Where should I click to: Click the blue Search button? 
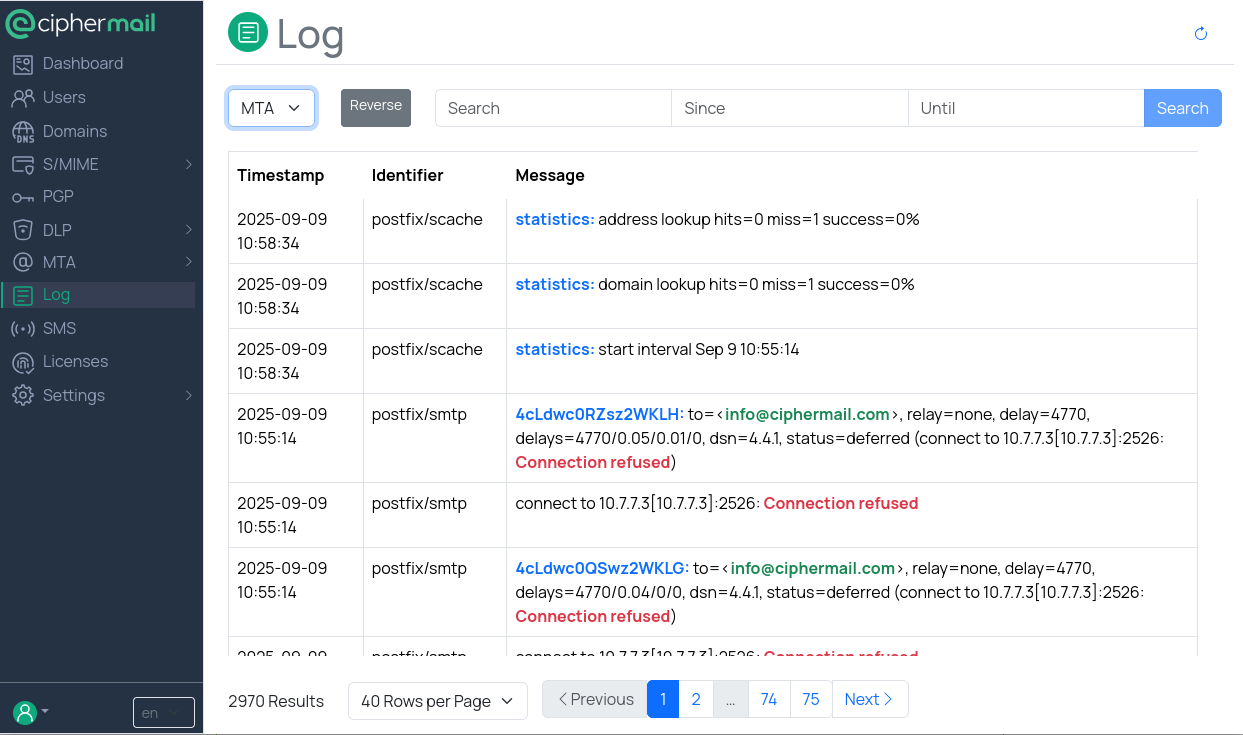(x=1182, y=107)
